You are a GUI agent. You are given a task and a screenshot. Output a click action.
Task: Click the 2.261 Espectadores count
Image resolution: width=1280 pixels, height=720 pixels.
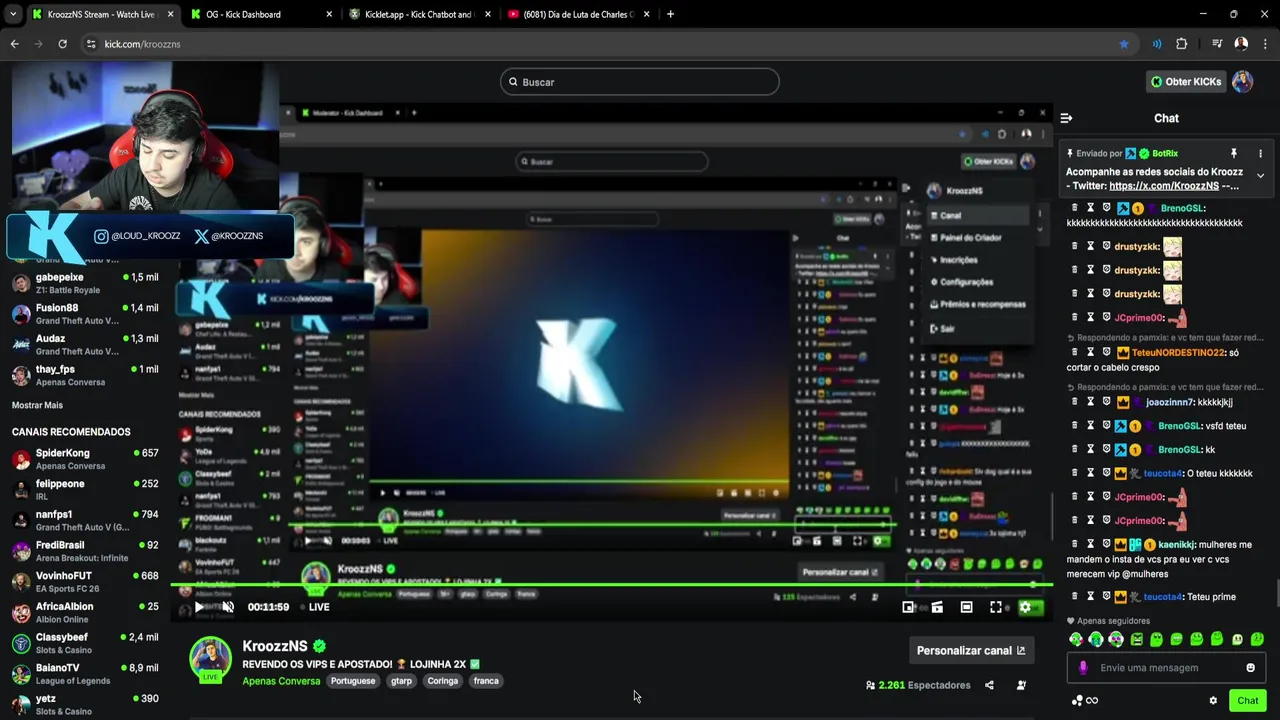[x=919, y=685]
